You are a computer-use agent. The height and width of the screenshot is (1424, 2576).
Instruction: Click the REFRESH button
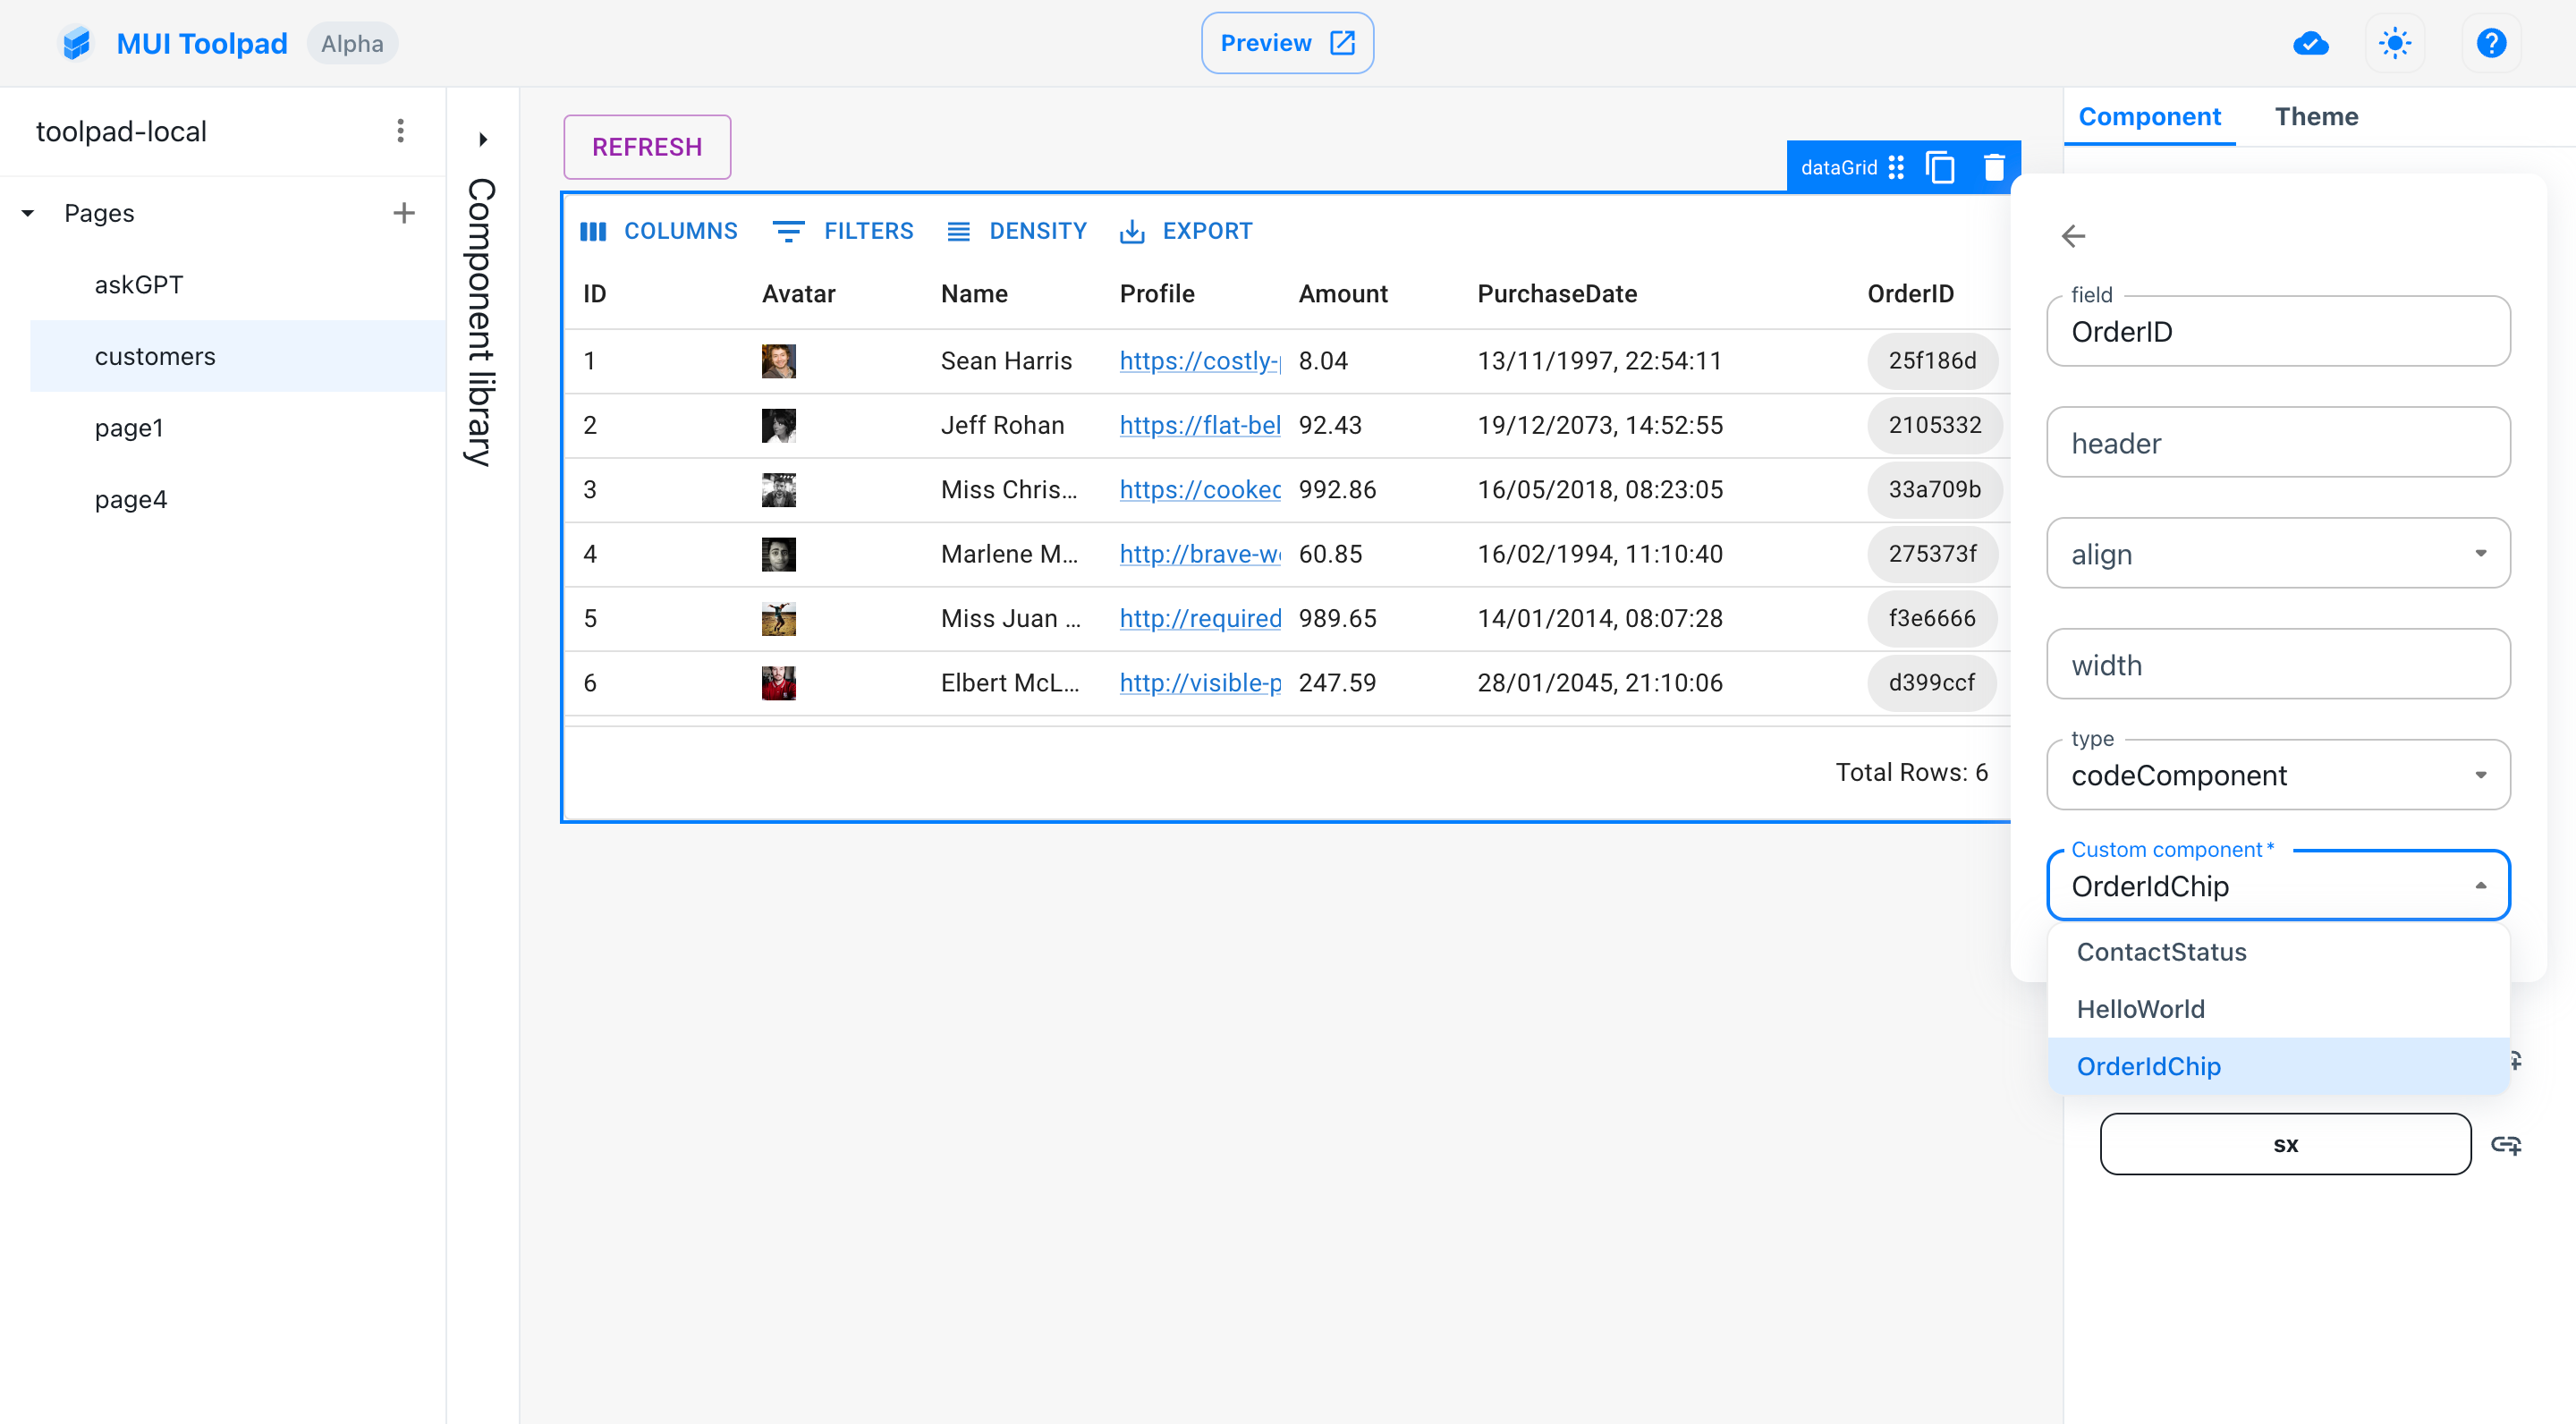(x=646, y=147)
